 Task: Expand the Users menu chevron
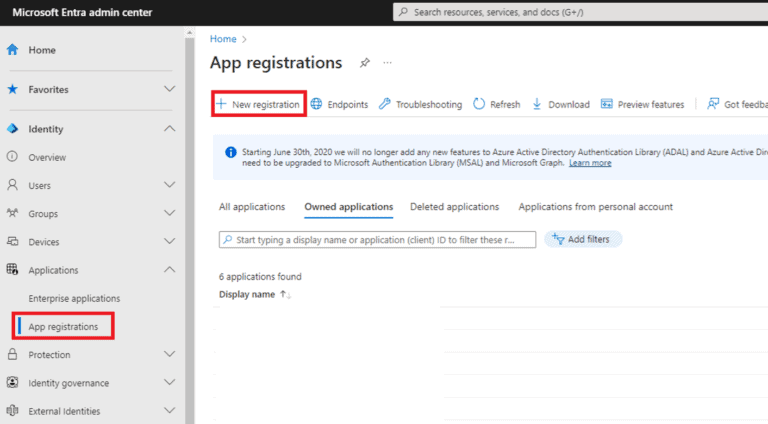click(x=169, y=185)
